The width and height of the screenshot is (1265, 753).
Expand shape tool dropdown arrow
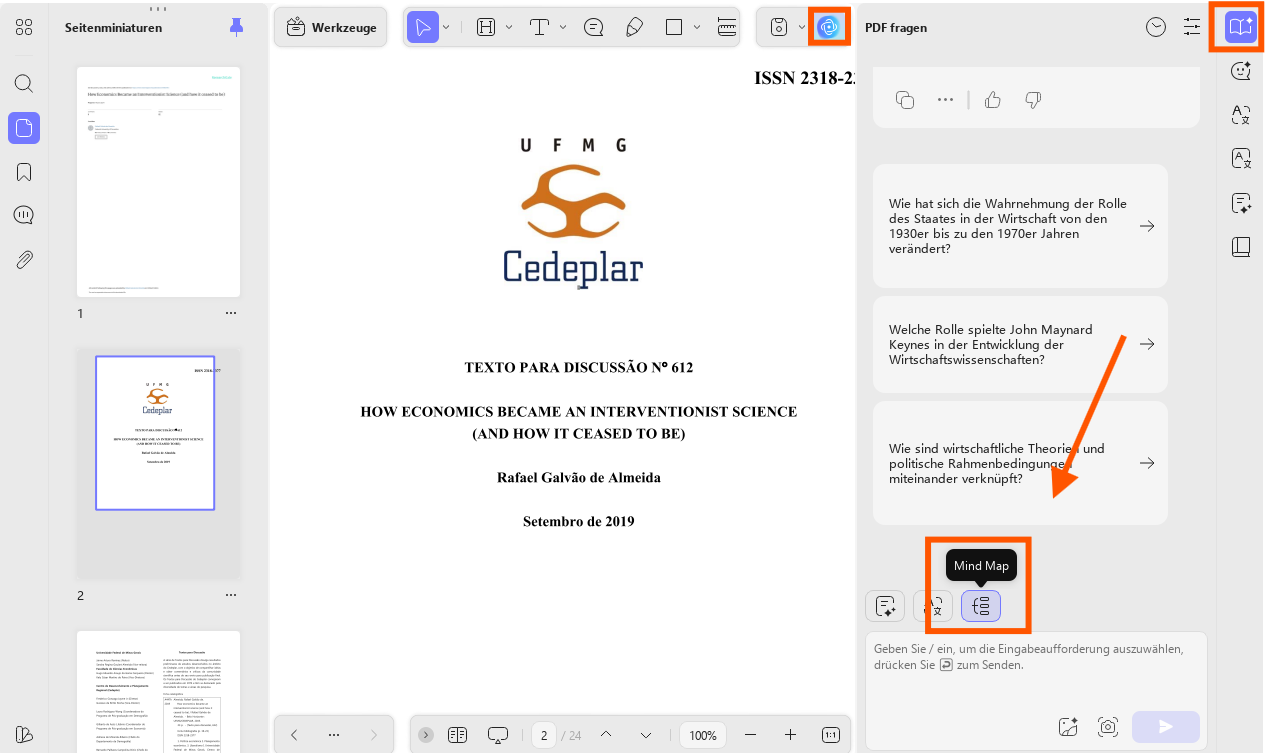(x=697, y=27)
